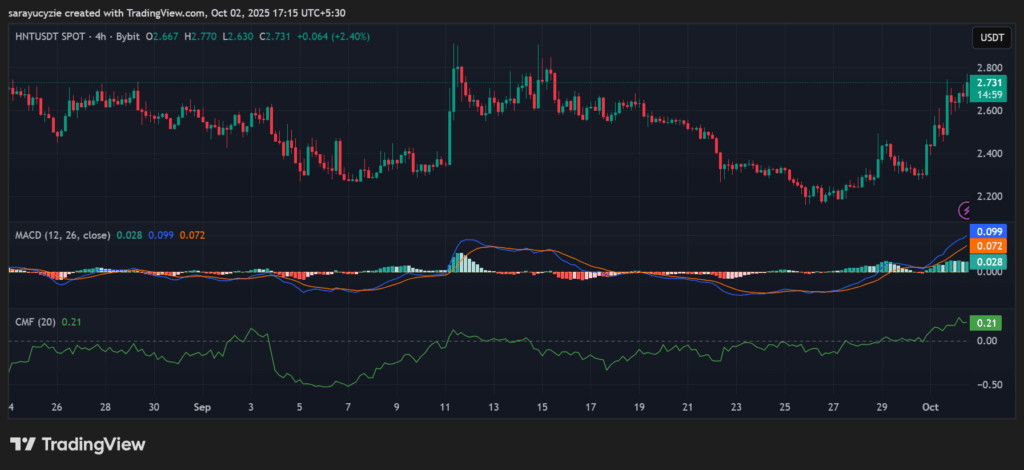The height and width of the screenshot is (470, 1024).
Task: Click the TradingView logo icon
Action: 22,444
